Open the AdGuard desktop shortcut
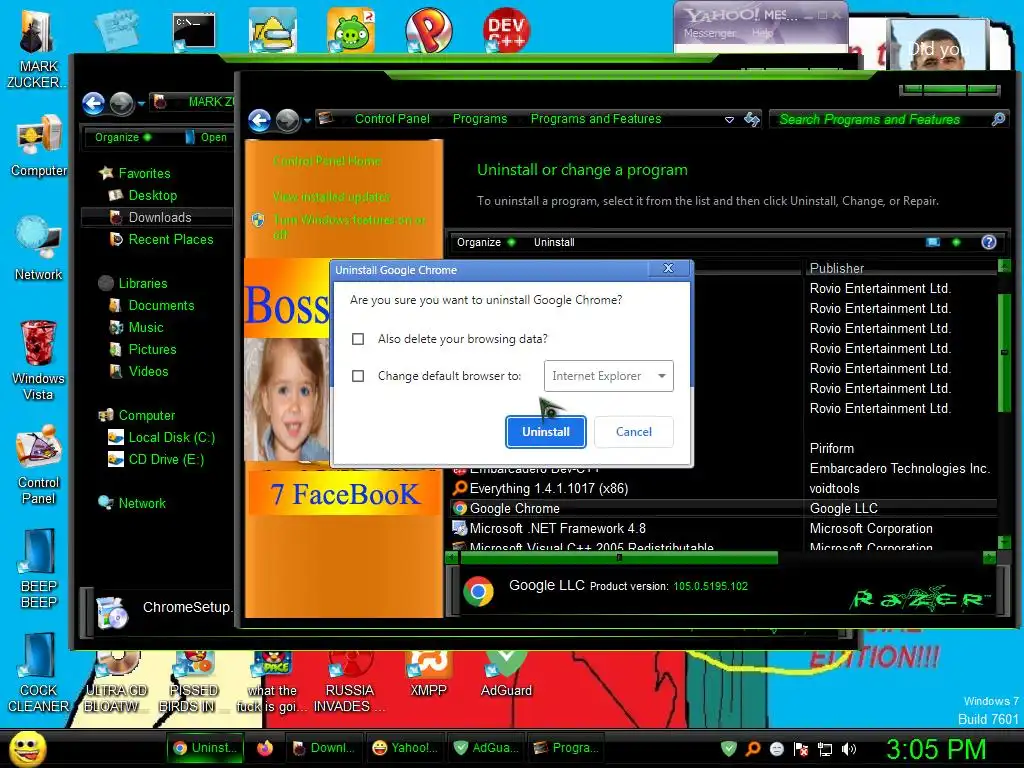 506,675
